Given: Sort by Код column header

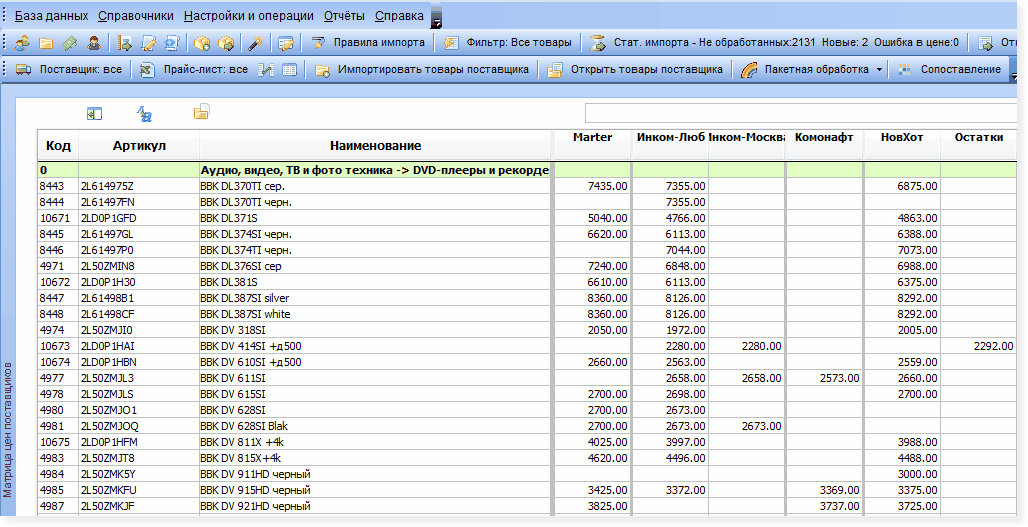Looking at the screenshot, I should click(58, 146).
